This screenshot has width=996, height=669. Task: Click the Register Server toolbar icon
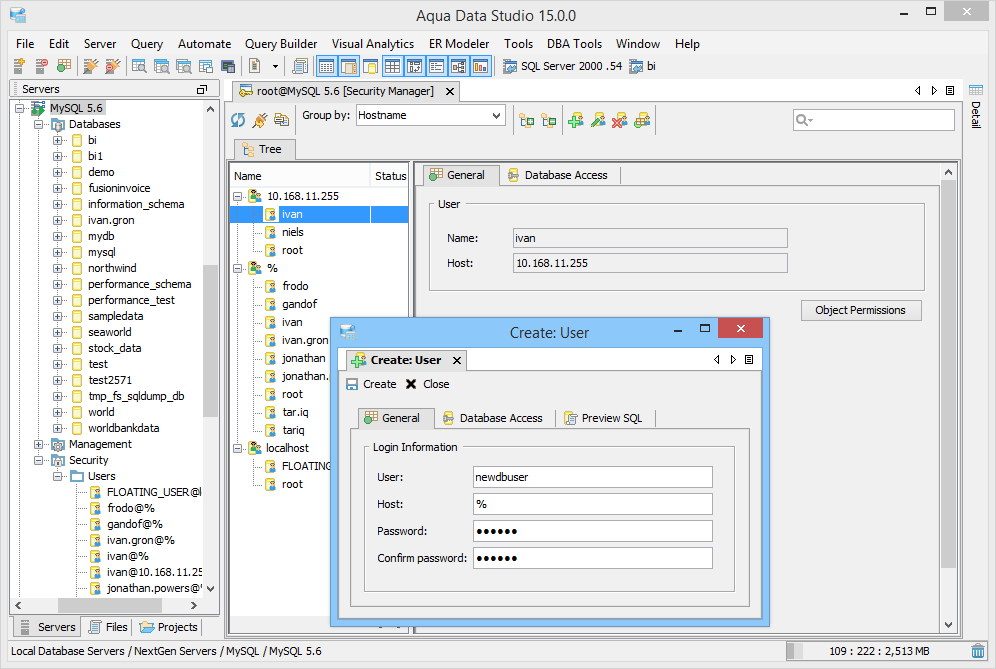[19, 65]
